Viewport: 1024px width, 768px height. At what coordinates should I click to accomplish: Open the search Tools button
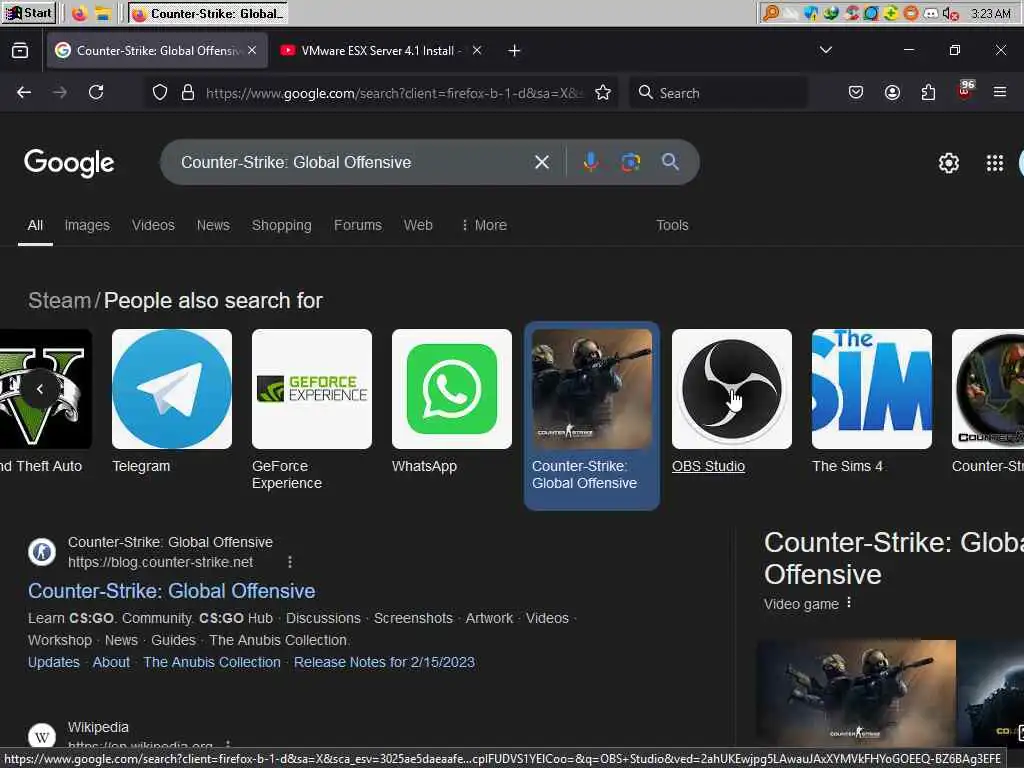pos(672,225)
